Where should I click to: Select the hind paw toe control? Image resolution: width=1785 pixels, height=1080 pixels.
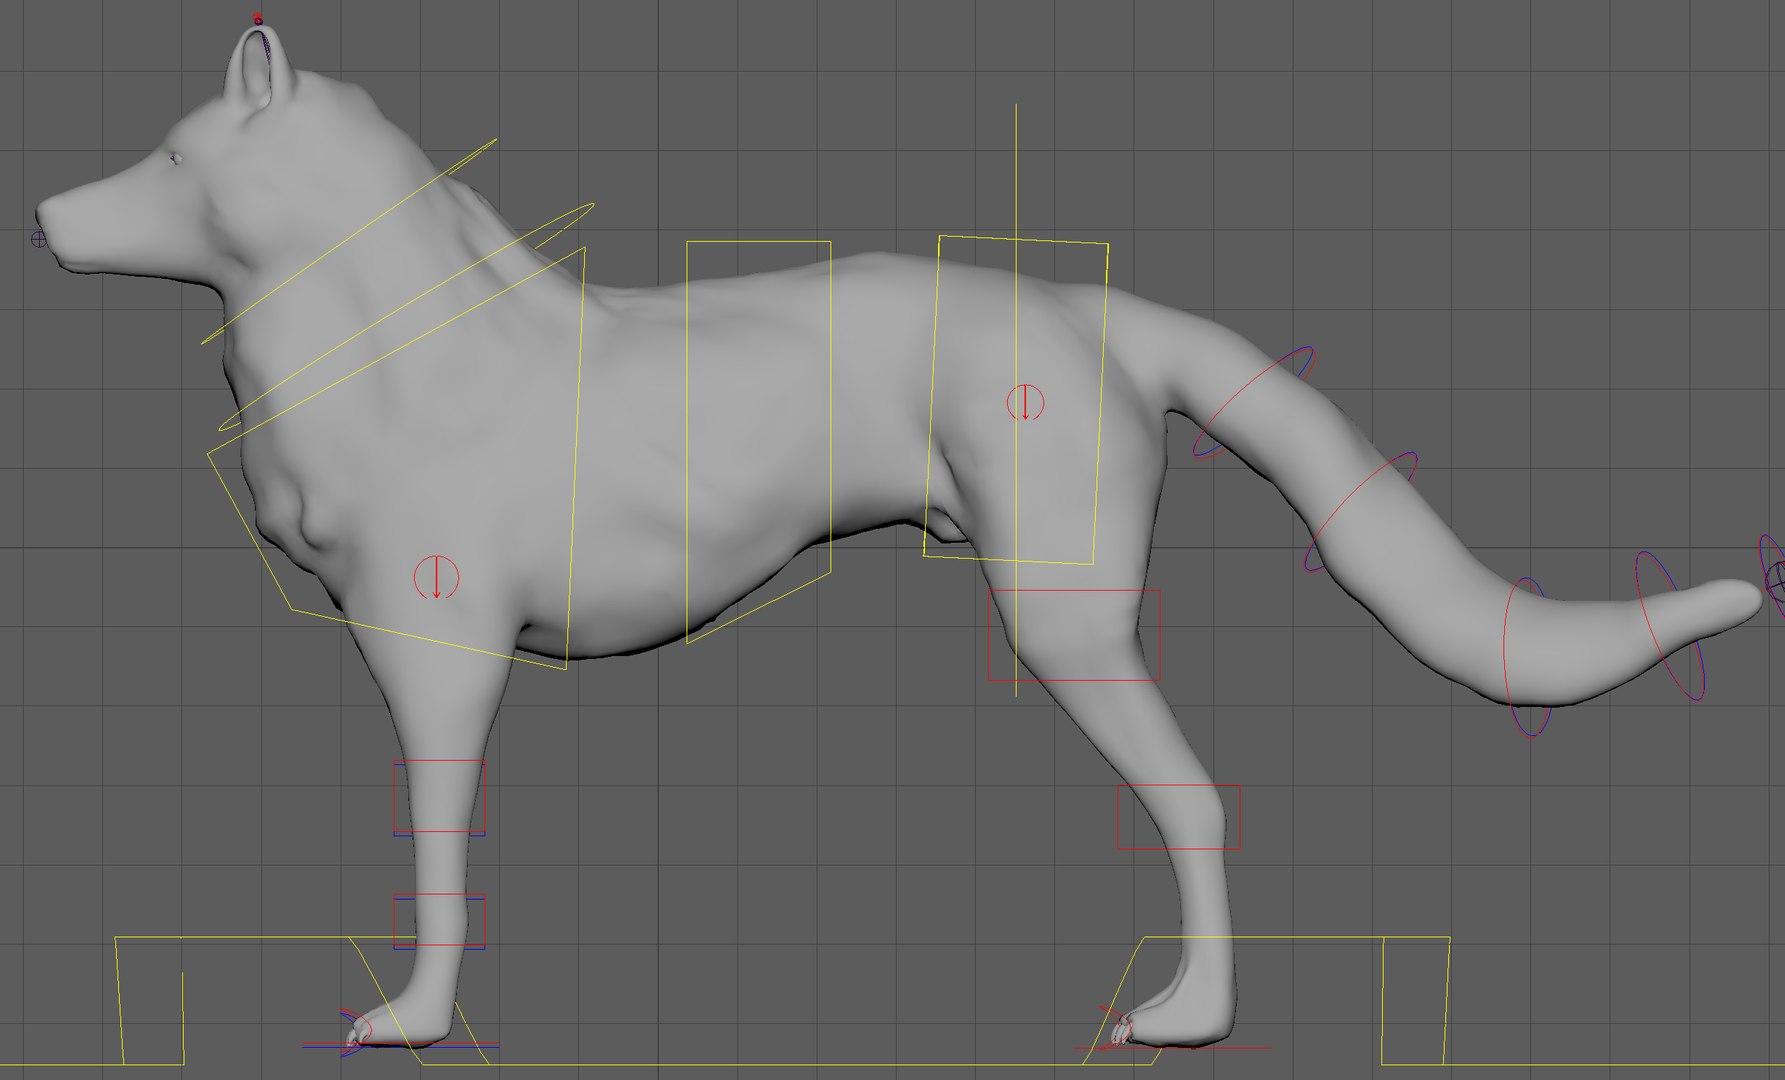click(1115, 1029)
